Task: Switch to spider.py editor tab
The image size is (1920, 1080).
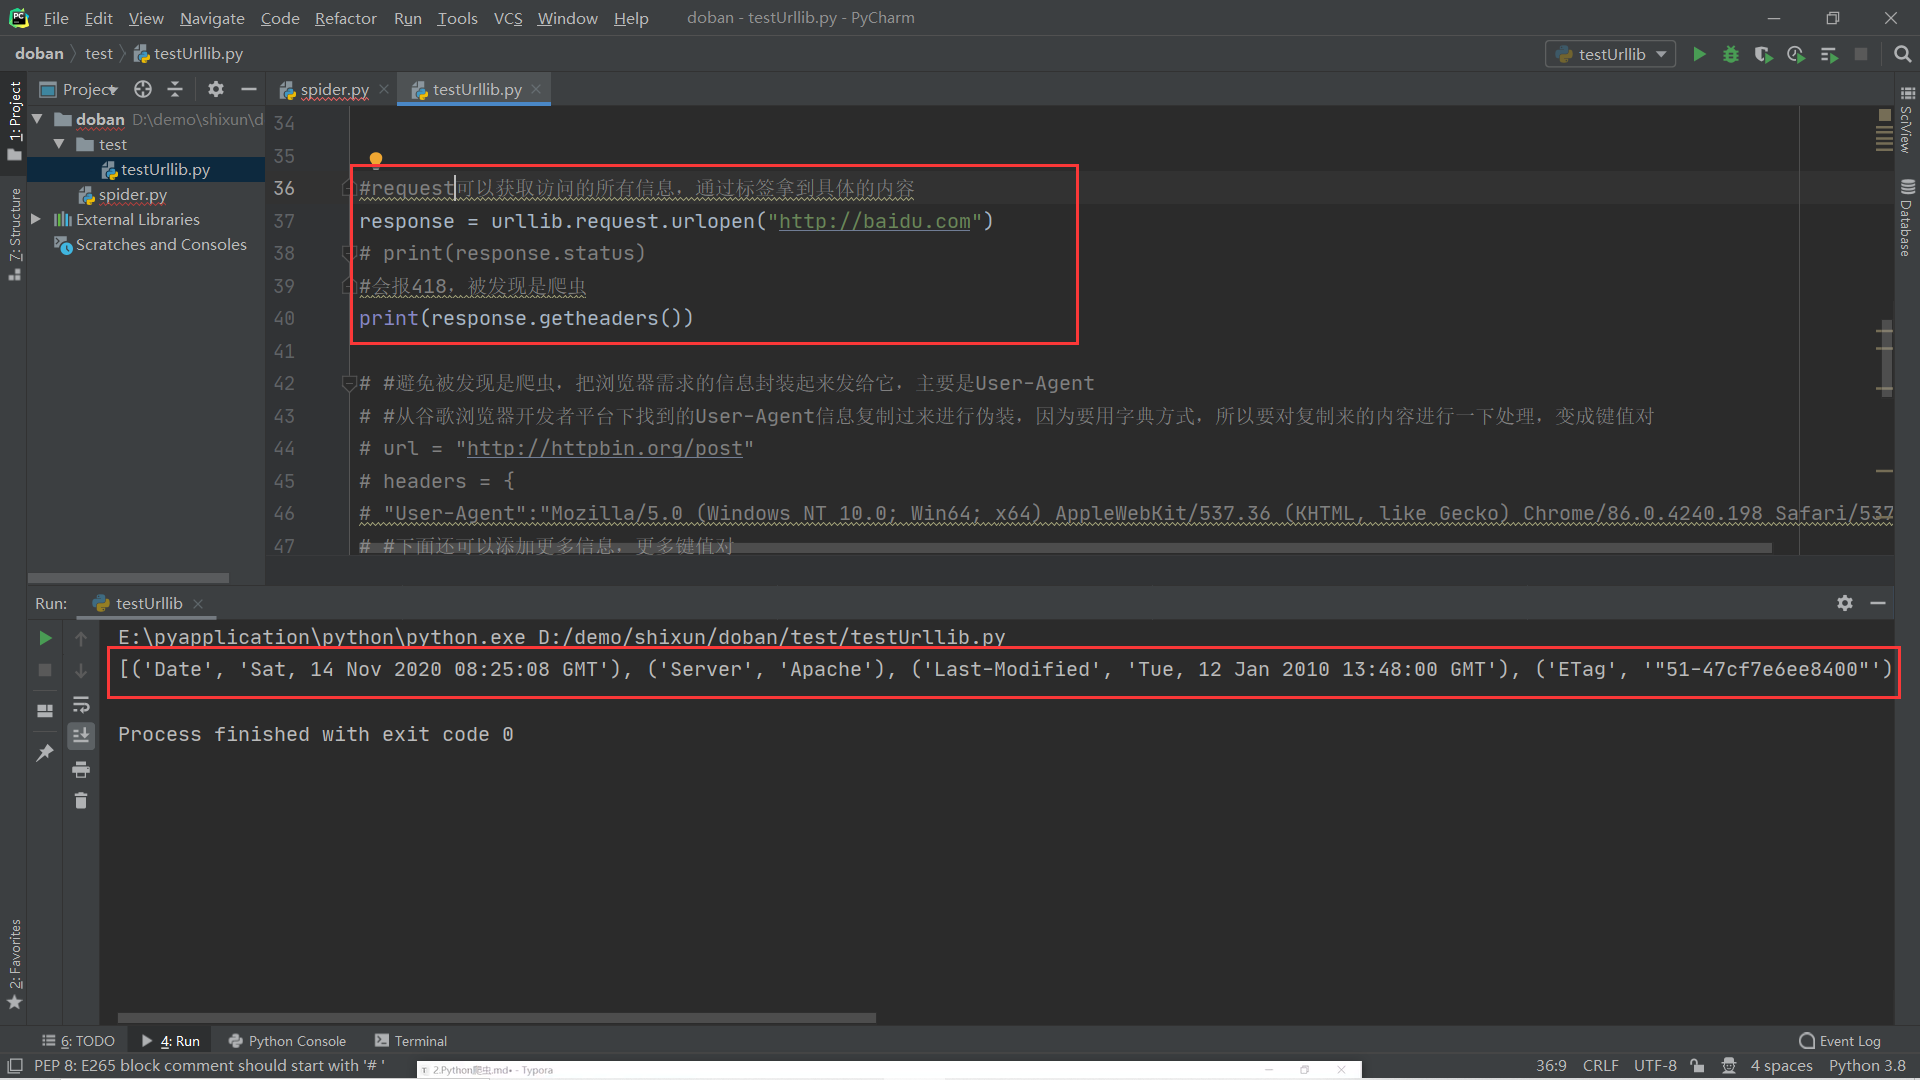Action: tap(334, 90)
